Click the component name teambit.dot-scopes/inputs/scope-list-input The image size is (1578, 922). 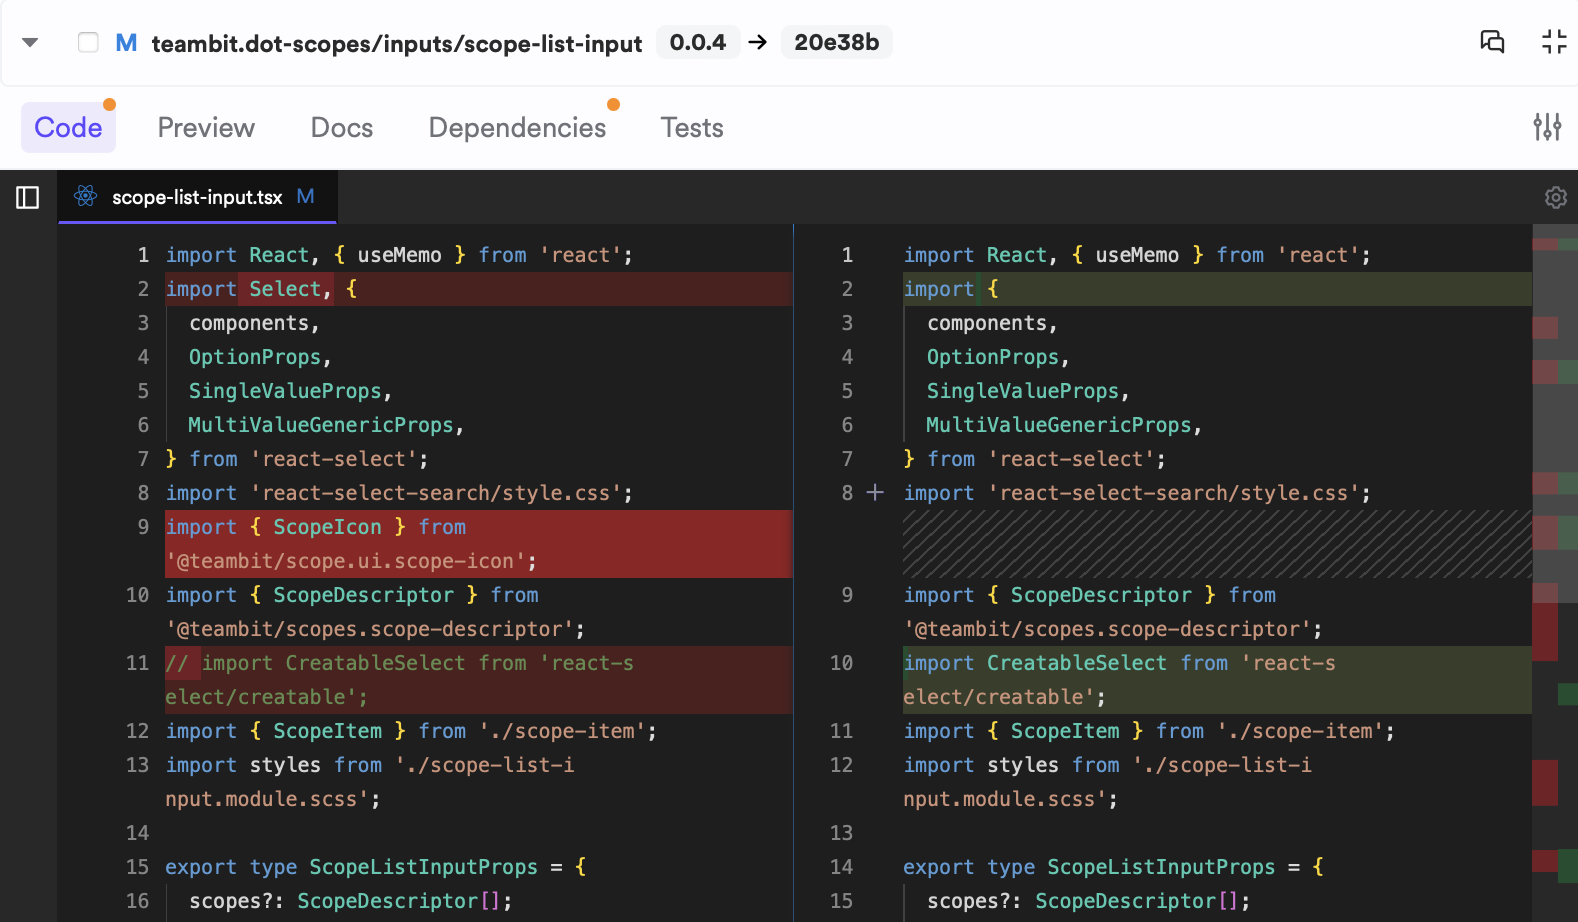click(397, 43)
